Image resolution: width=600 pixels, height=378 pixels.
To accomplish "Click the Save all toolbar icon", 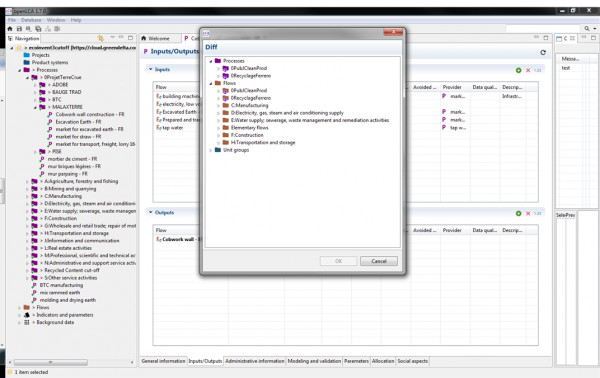I will click(x=38, y=29).
